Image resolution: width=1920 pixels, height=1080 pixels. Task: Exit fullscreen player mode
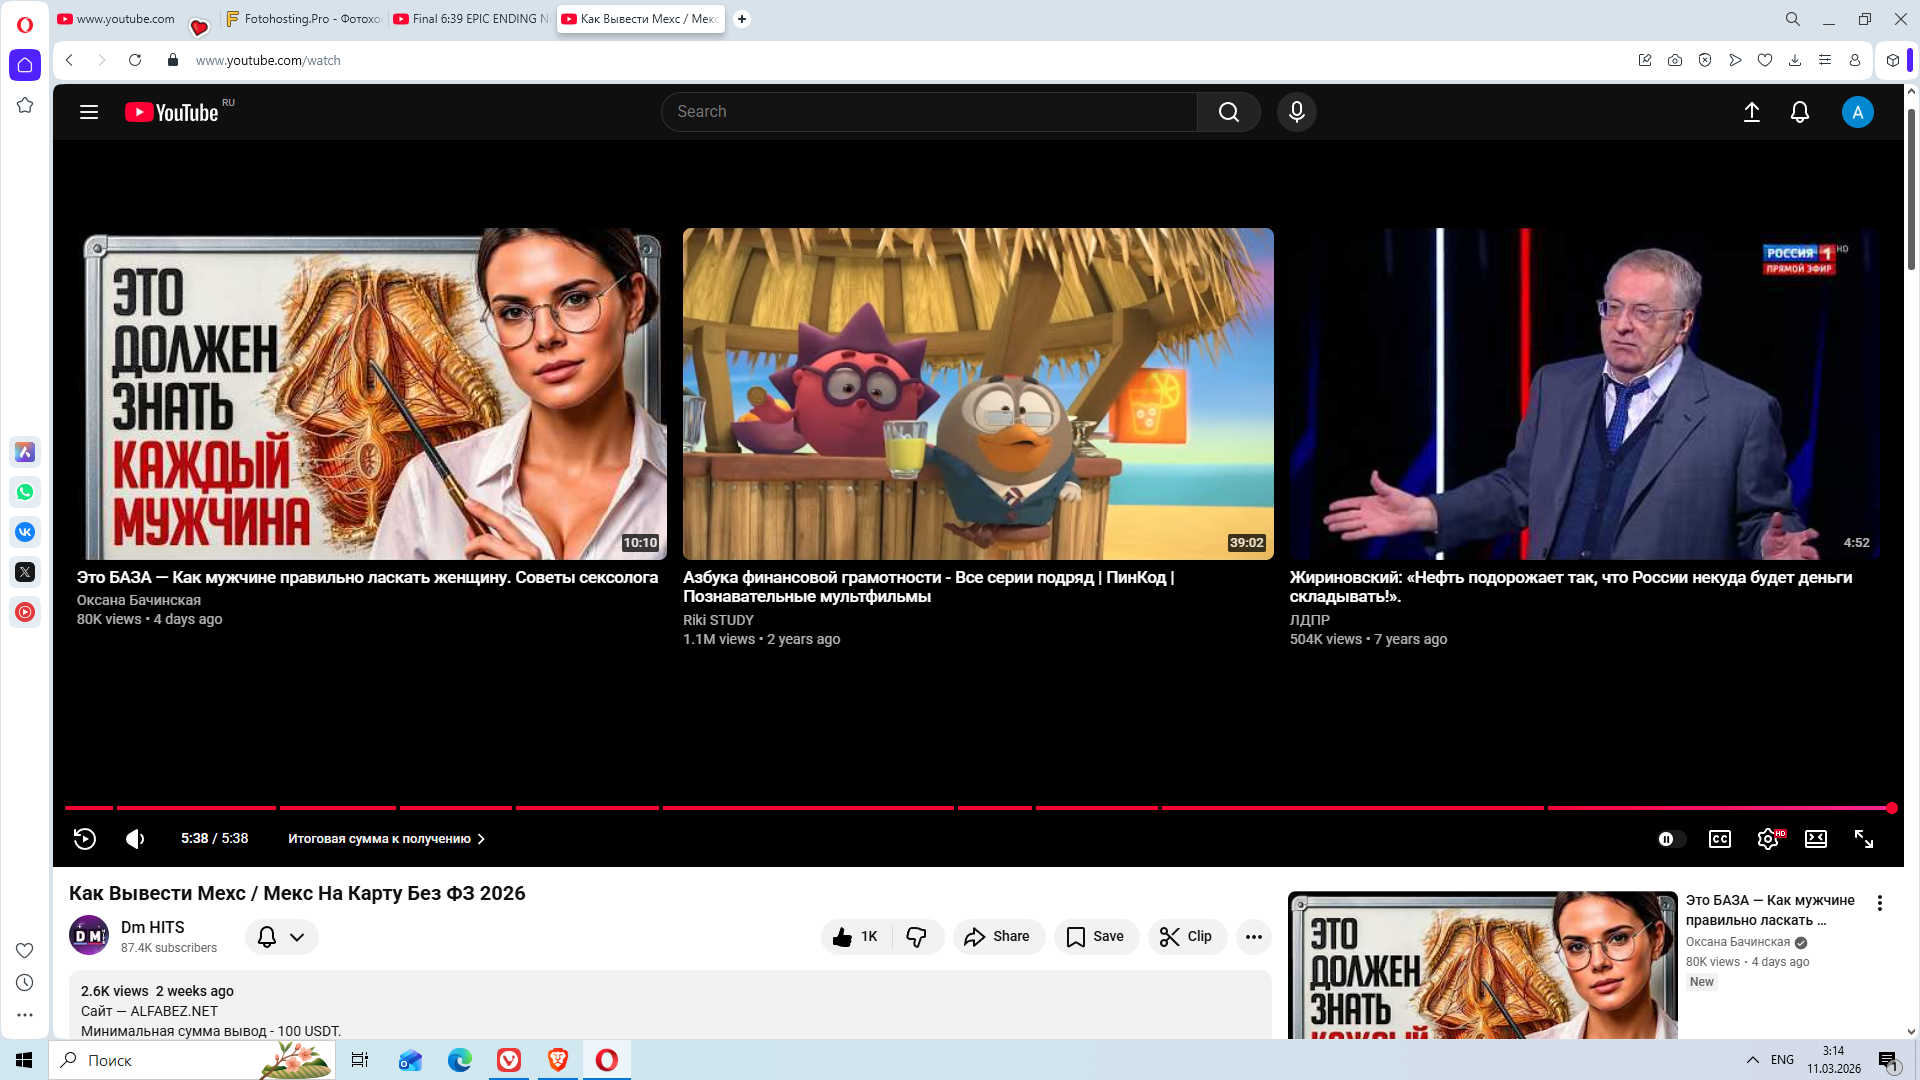click(x=1863, y=839)
